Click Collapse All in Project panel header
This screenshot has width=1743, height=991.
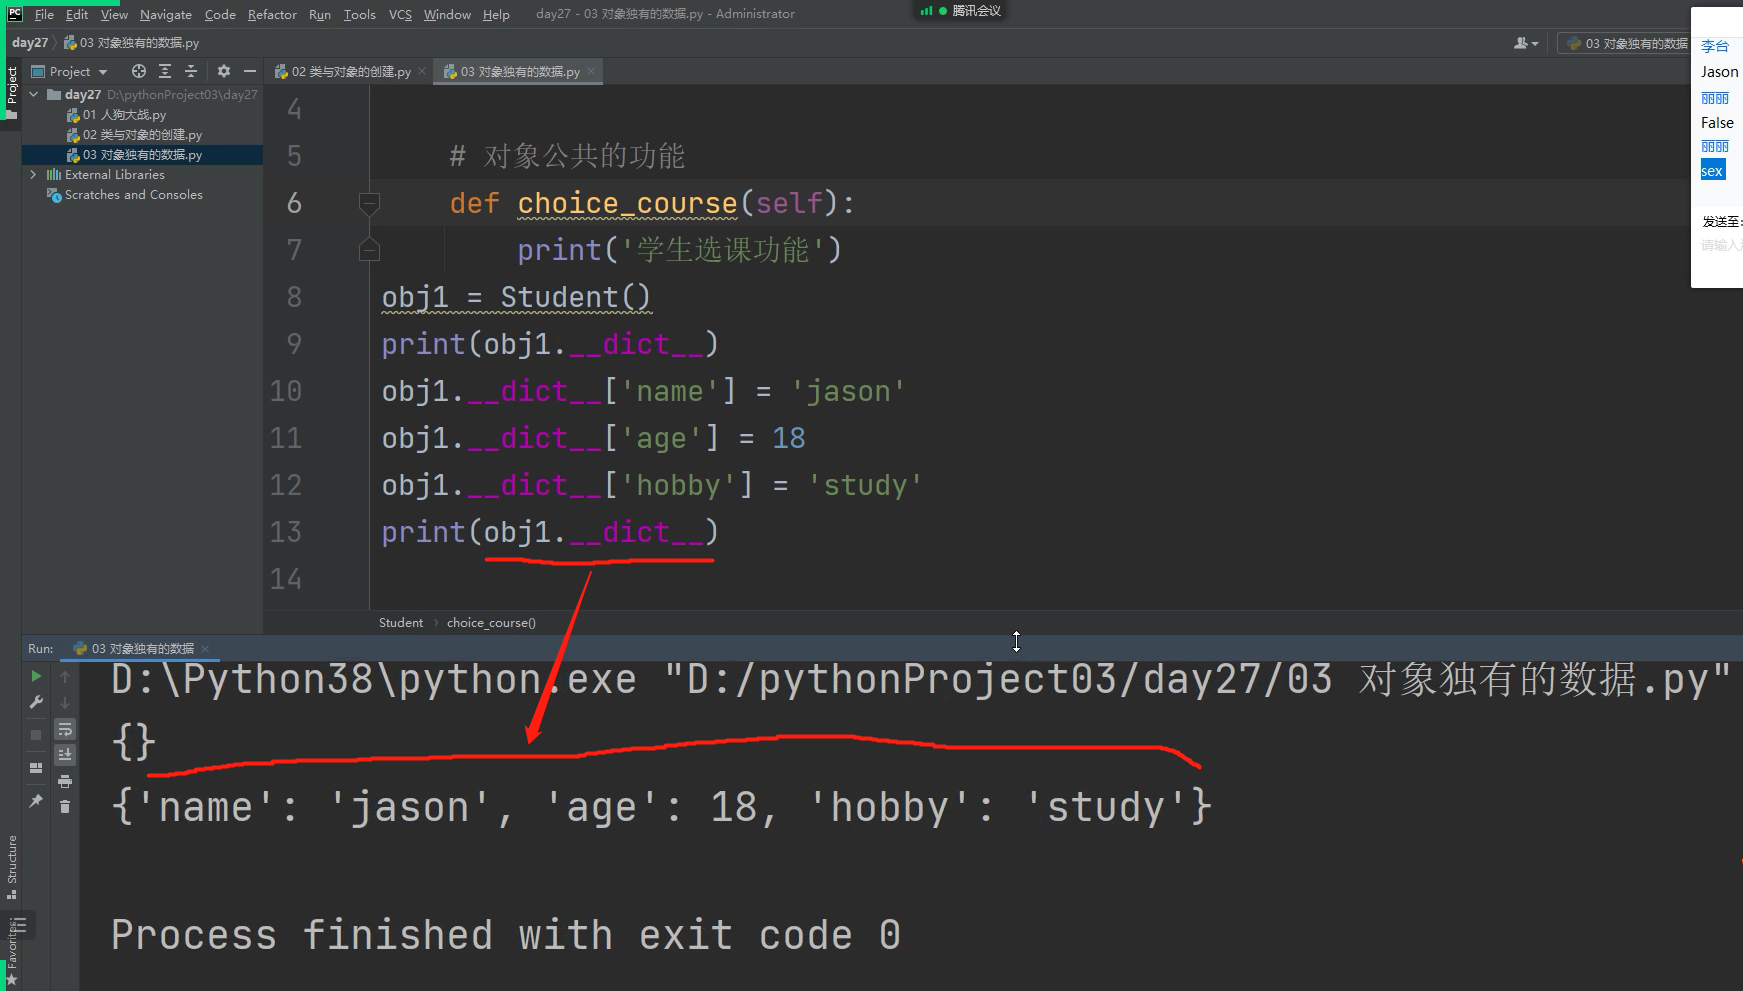point(191,71)
